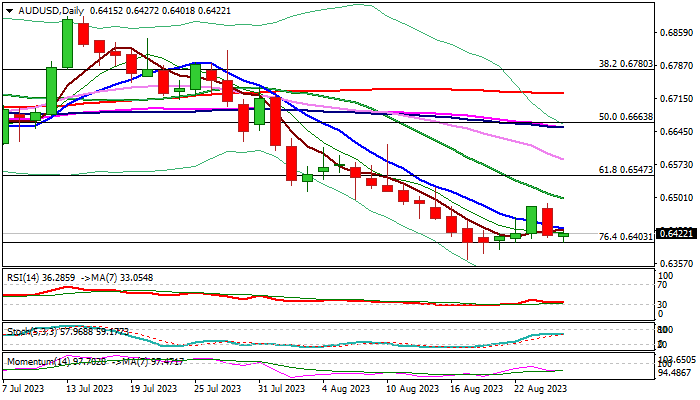Click the tall green candle near 13 Jul

[68, 43]
